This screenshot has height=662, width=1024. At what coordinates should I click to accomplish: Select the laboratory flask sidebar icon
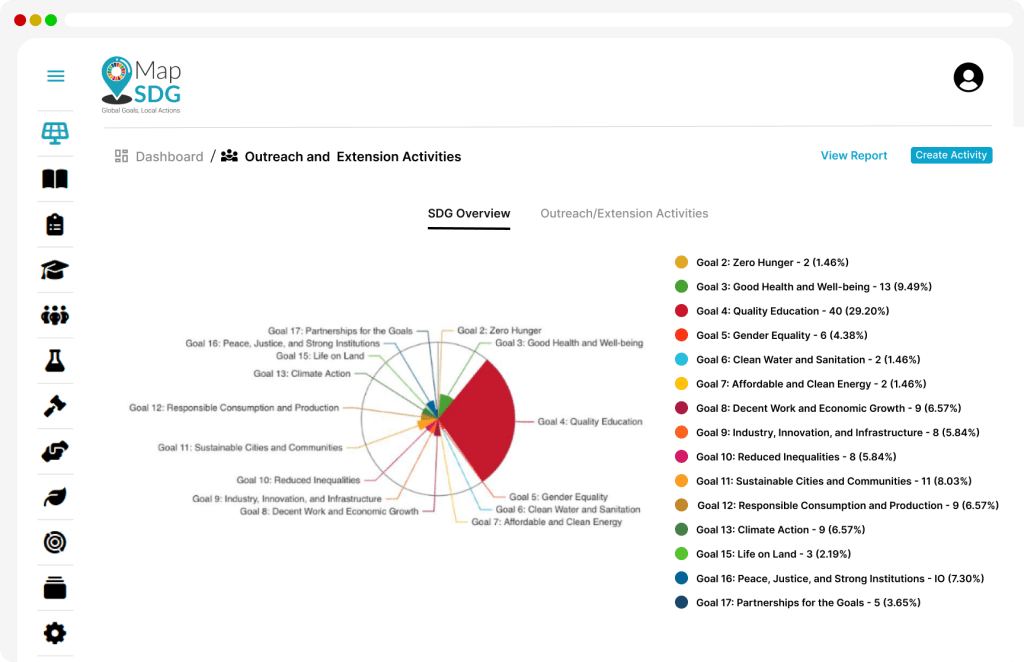55,361
